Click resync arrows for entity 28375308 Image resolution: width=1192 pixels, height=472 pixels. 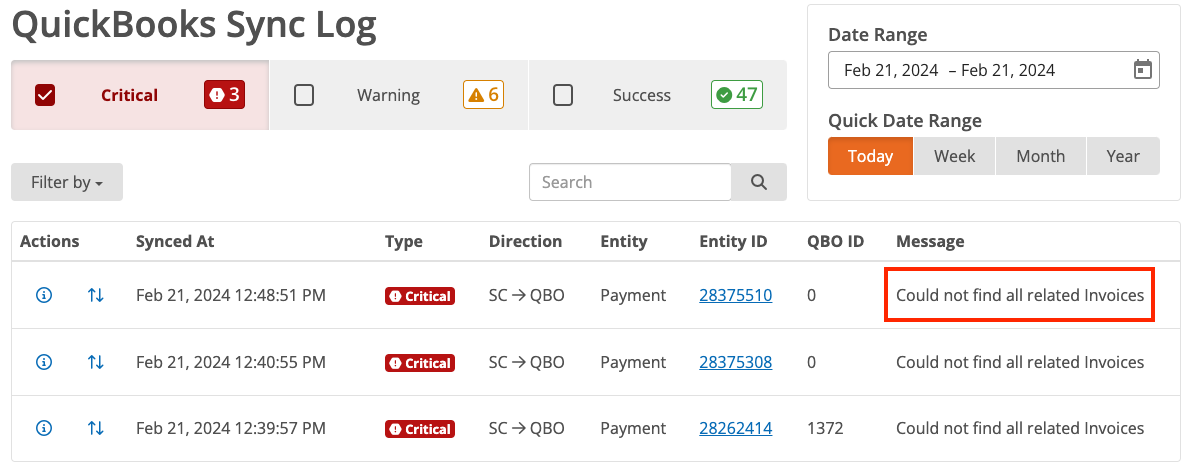point(96,362)
